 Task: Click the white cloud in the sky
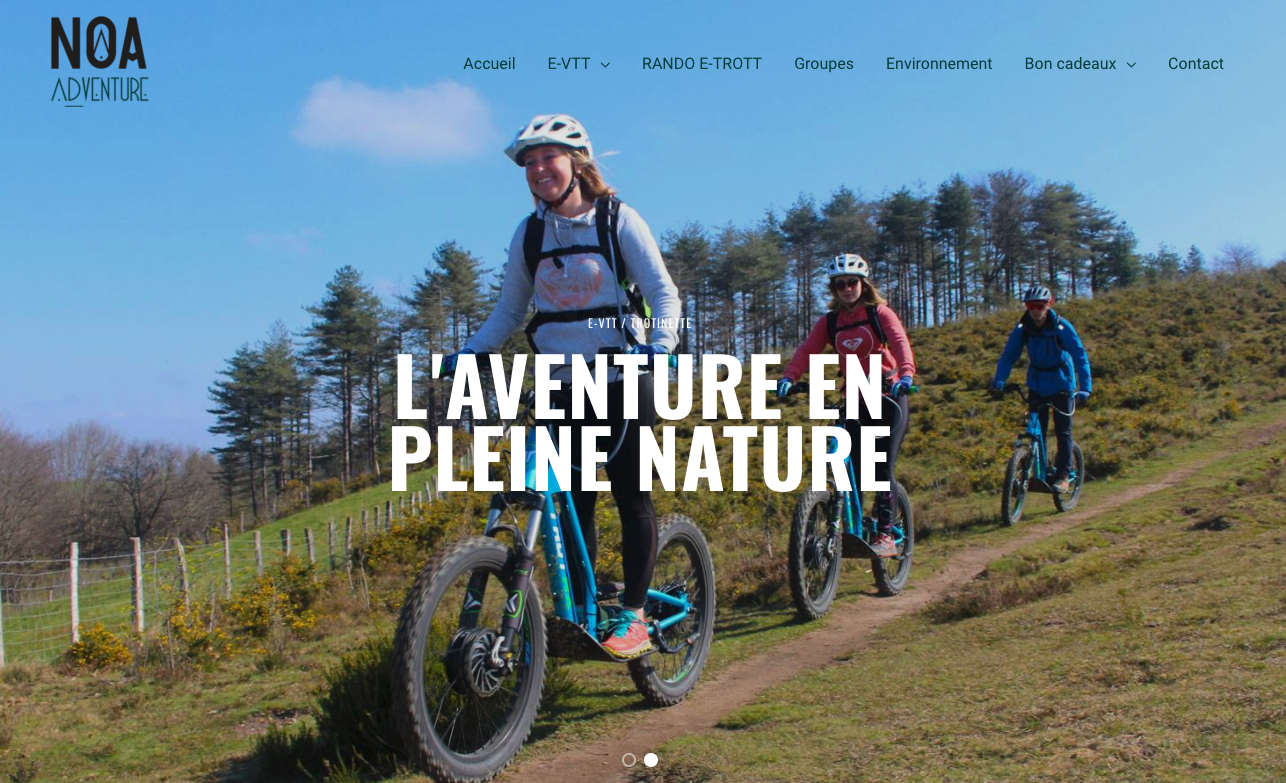394,118
